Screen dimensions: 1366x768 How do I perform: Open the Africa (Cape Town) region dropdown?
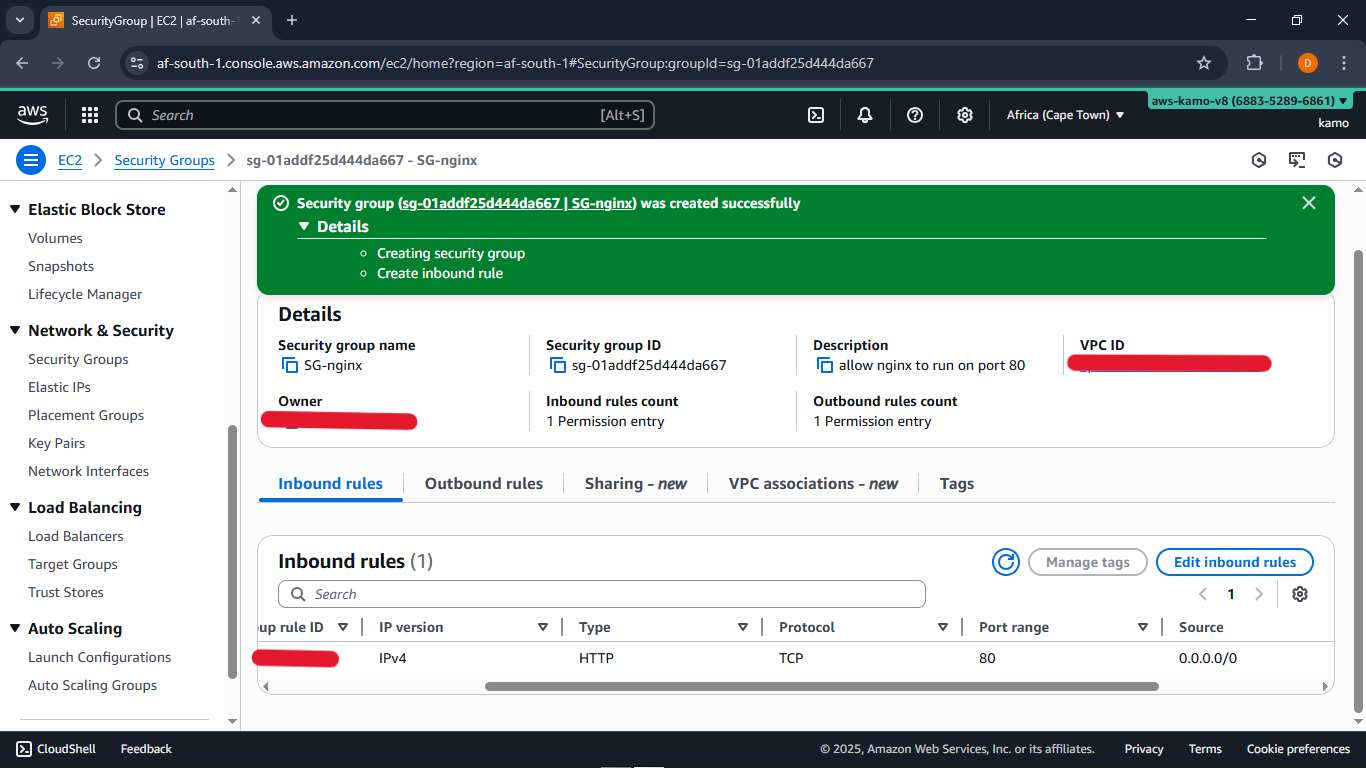(x=1065, y=115)
